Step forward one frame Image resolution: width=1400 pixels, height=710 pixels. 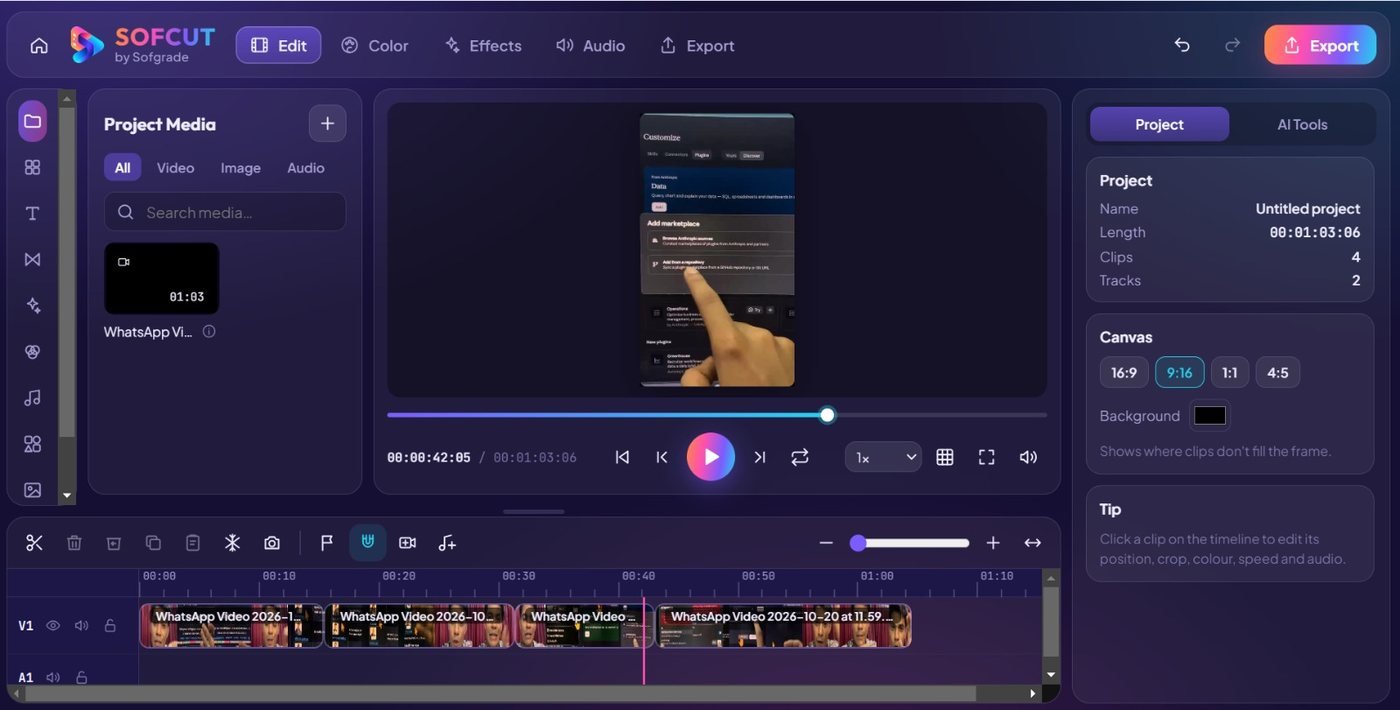pos(759,457)
